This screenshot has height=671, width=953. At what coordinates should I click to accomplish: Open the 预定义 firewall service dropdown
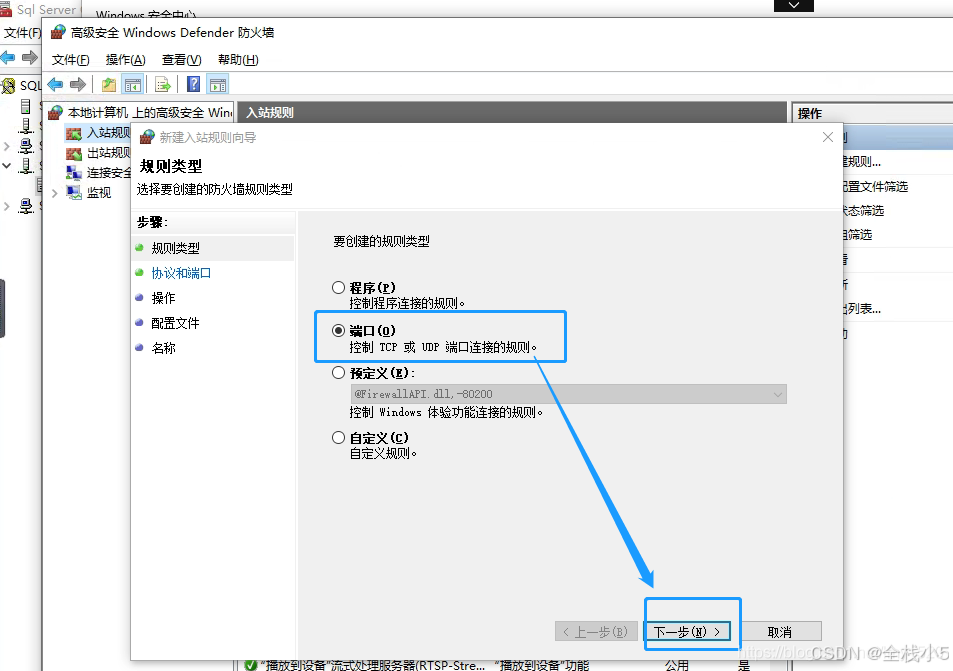[x=778, y=394]
